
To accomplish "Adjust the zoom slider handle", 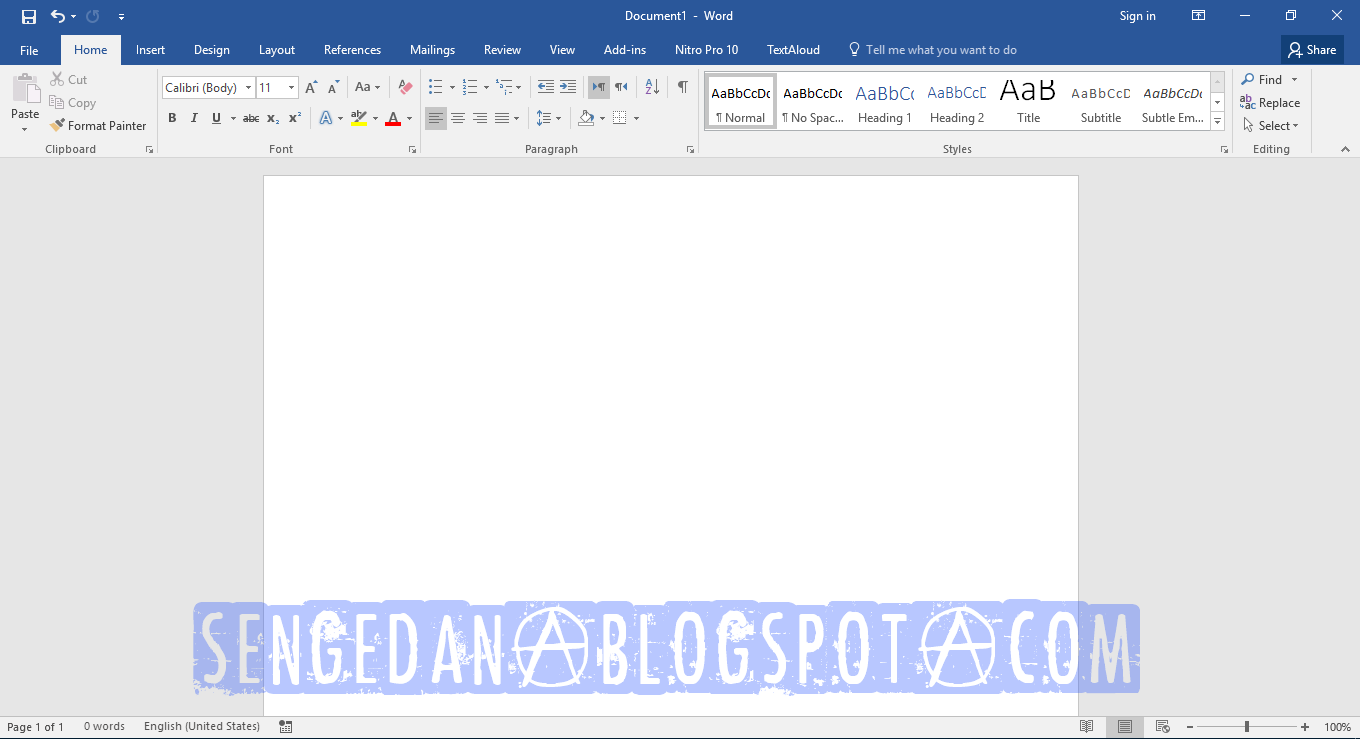I will [1246, 727].
